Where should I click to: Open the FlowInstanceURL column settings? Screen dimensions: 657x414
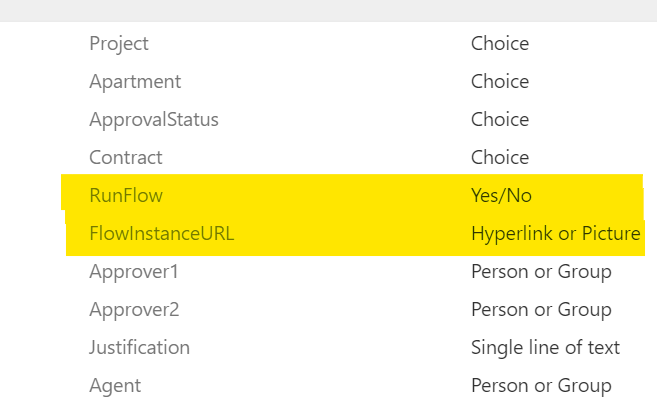point(161,234)
